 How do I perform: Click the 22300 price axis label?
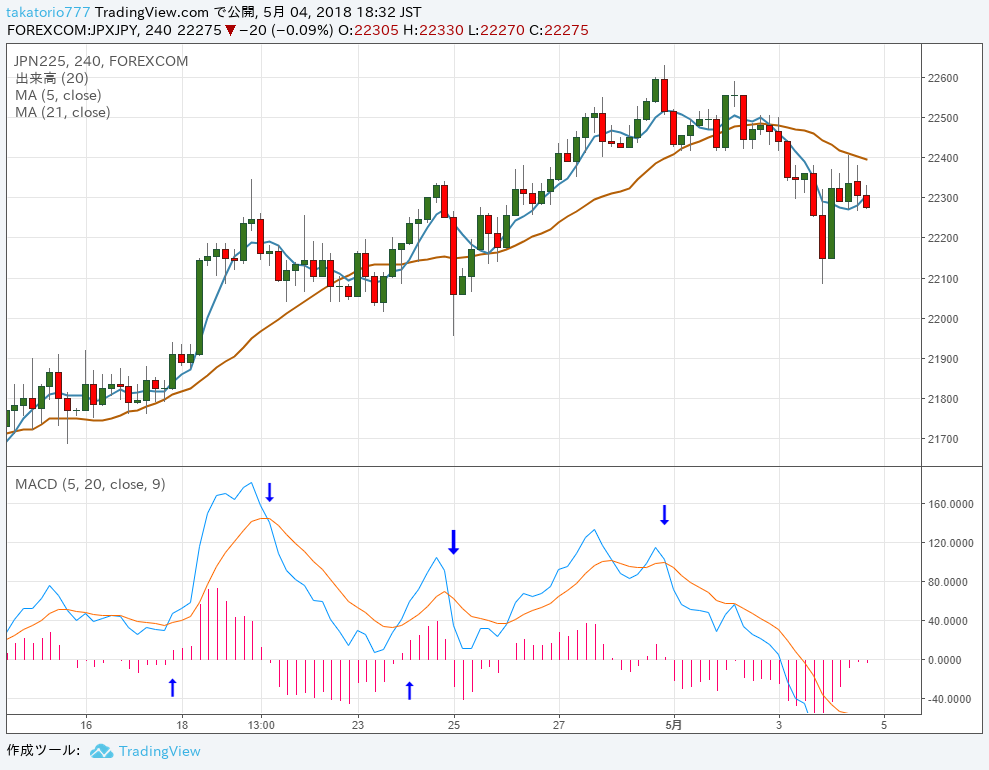coord(943,199)
